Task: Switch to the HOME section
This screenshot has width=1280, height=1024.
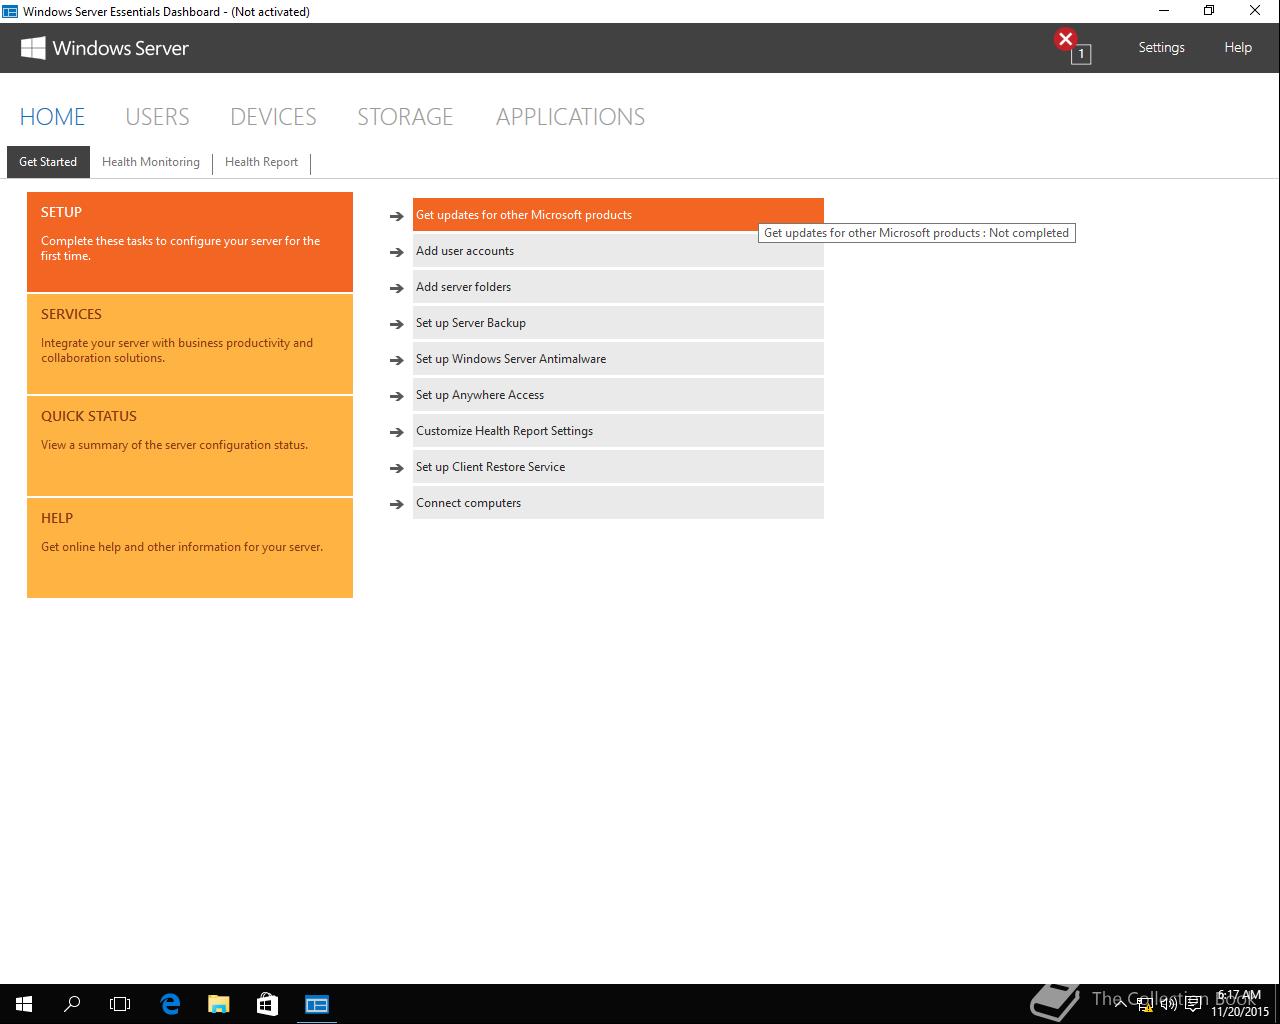Action: [x=52, y=117]
